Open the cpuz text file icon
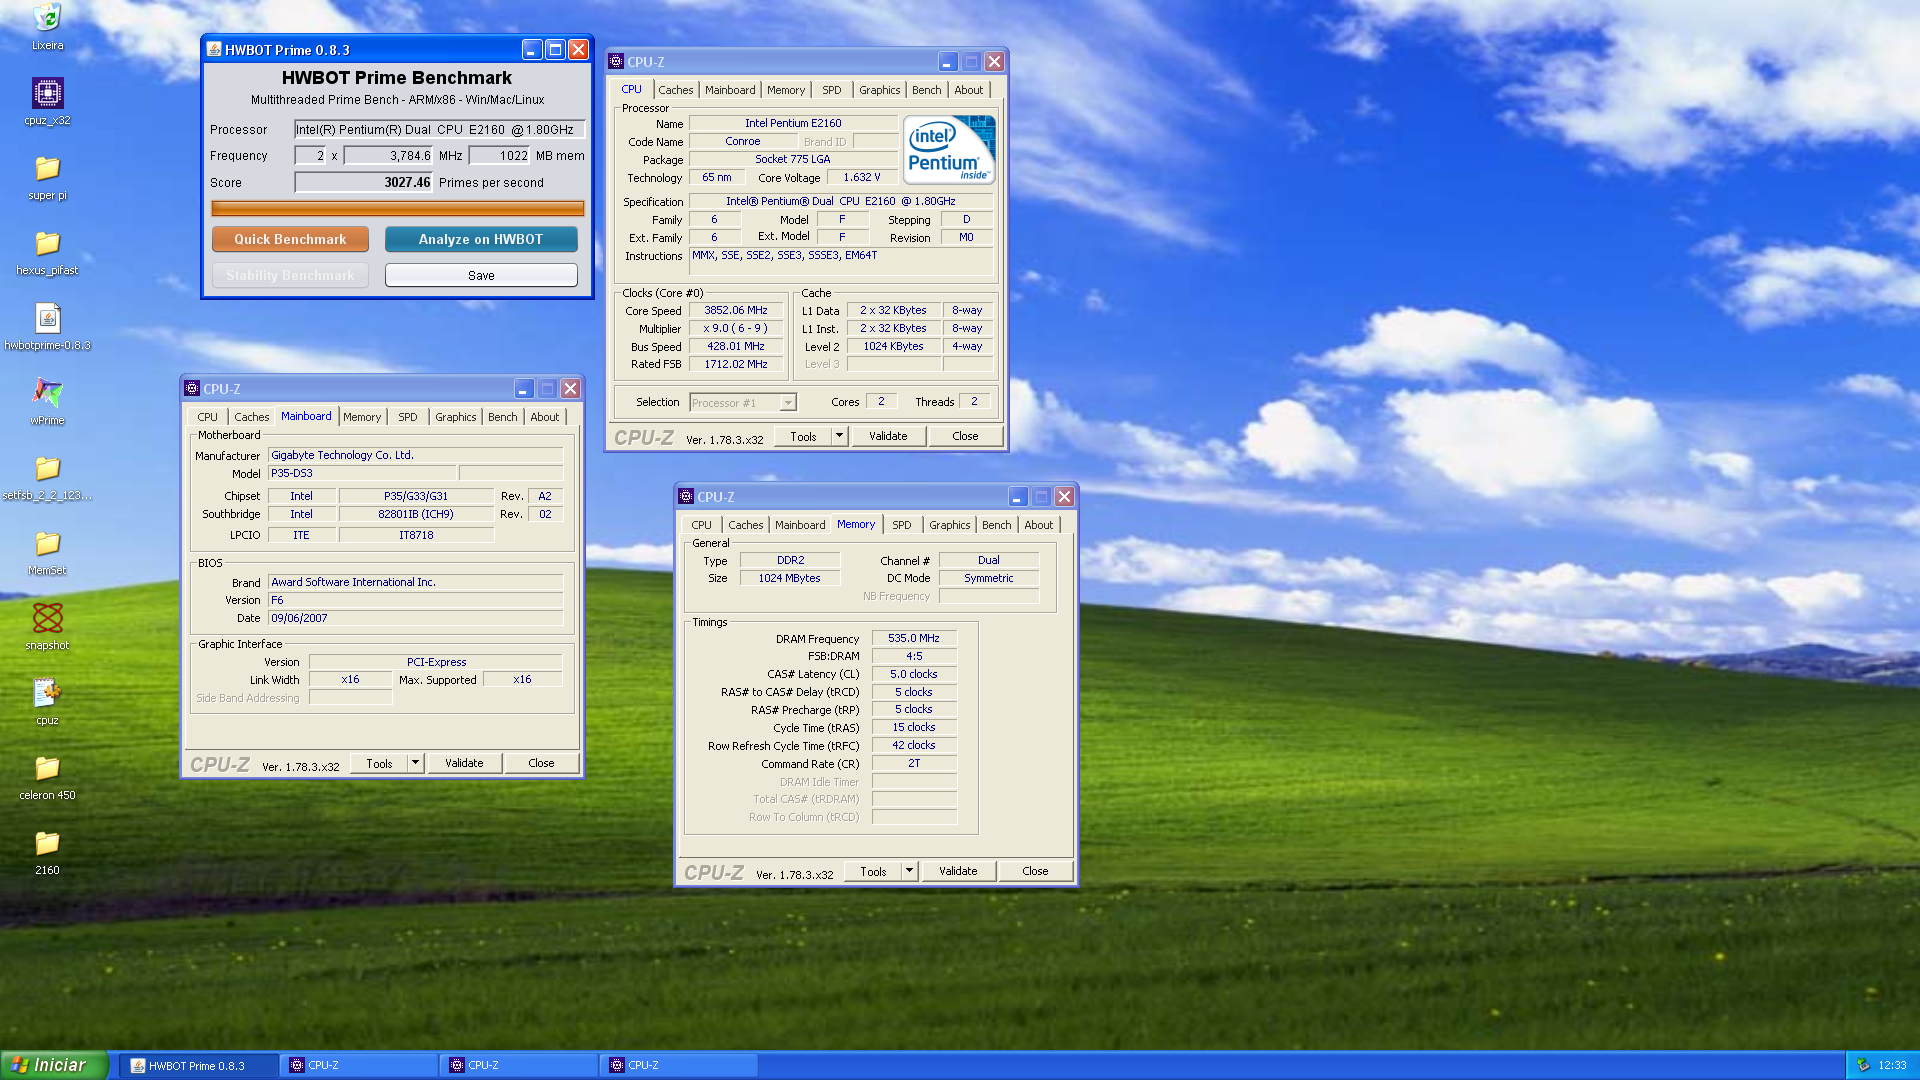 [47, 693]
